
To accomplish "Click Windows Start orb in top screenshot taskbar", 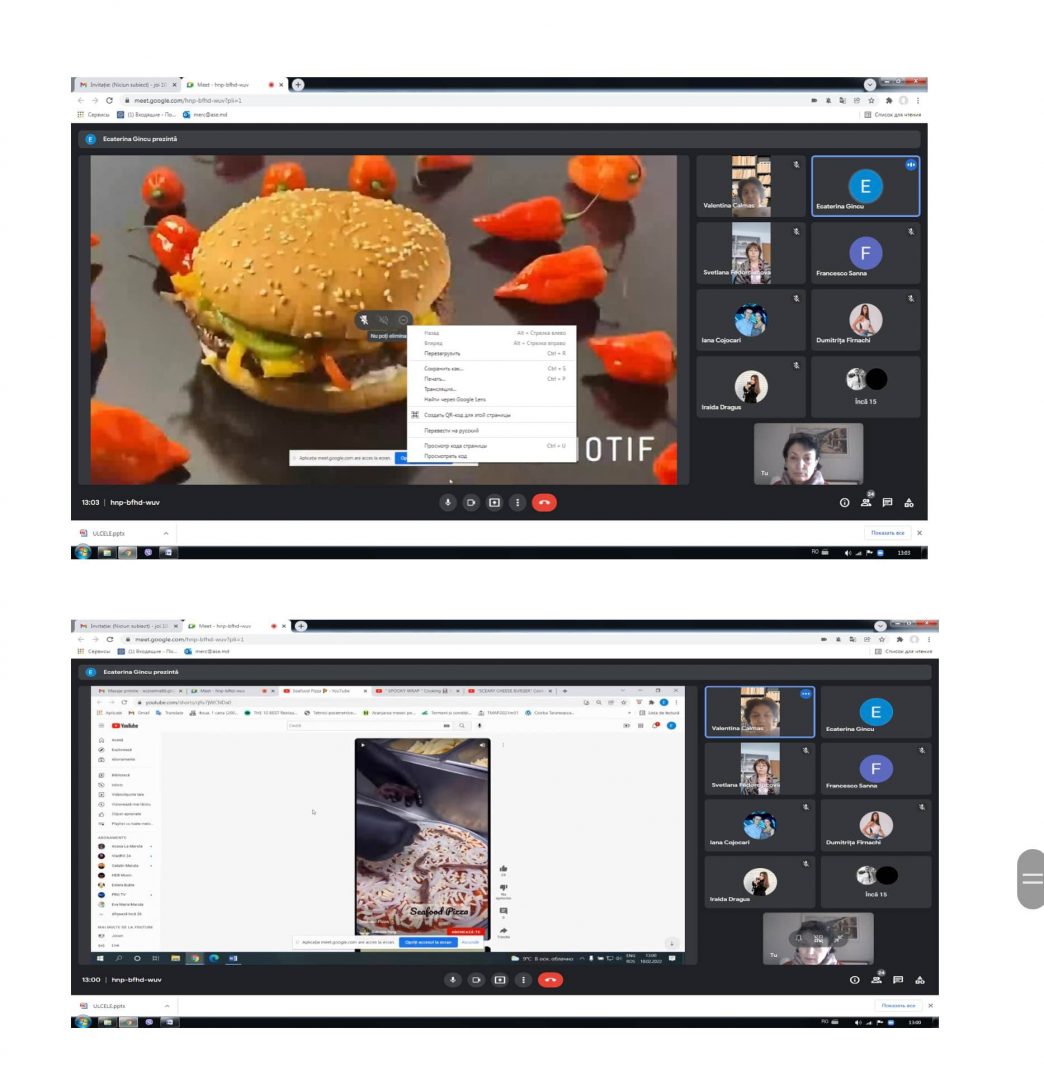I will pyautogui.click(x=84, y=552).
